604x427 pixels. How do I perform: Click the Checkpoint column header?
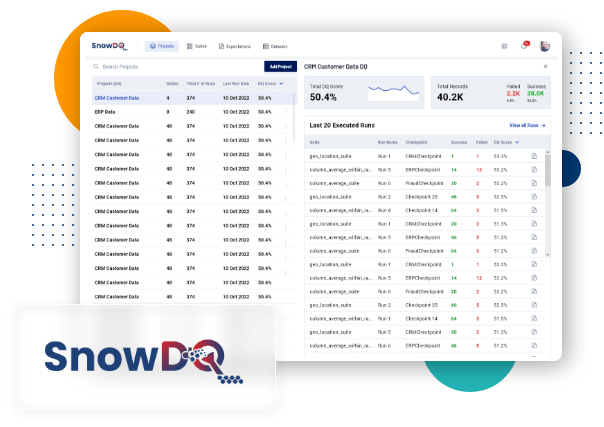(416, 142)
